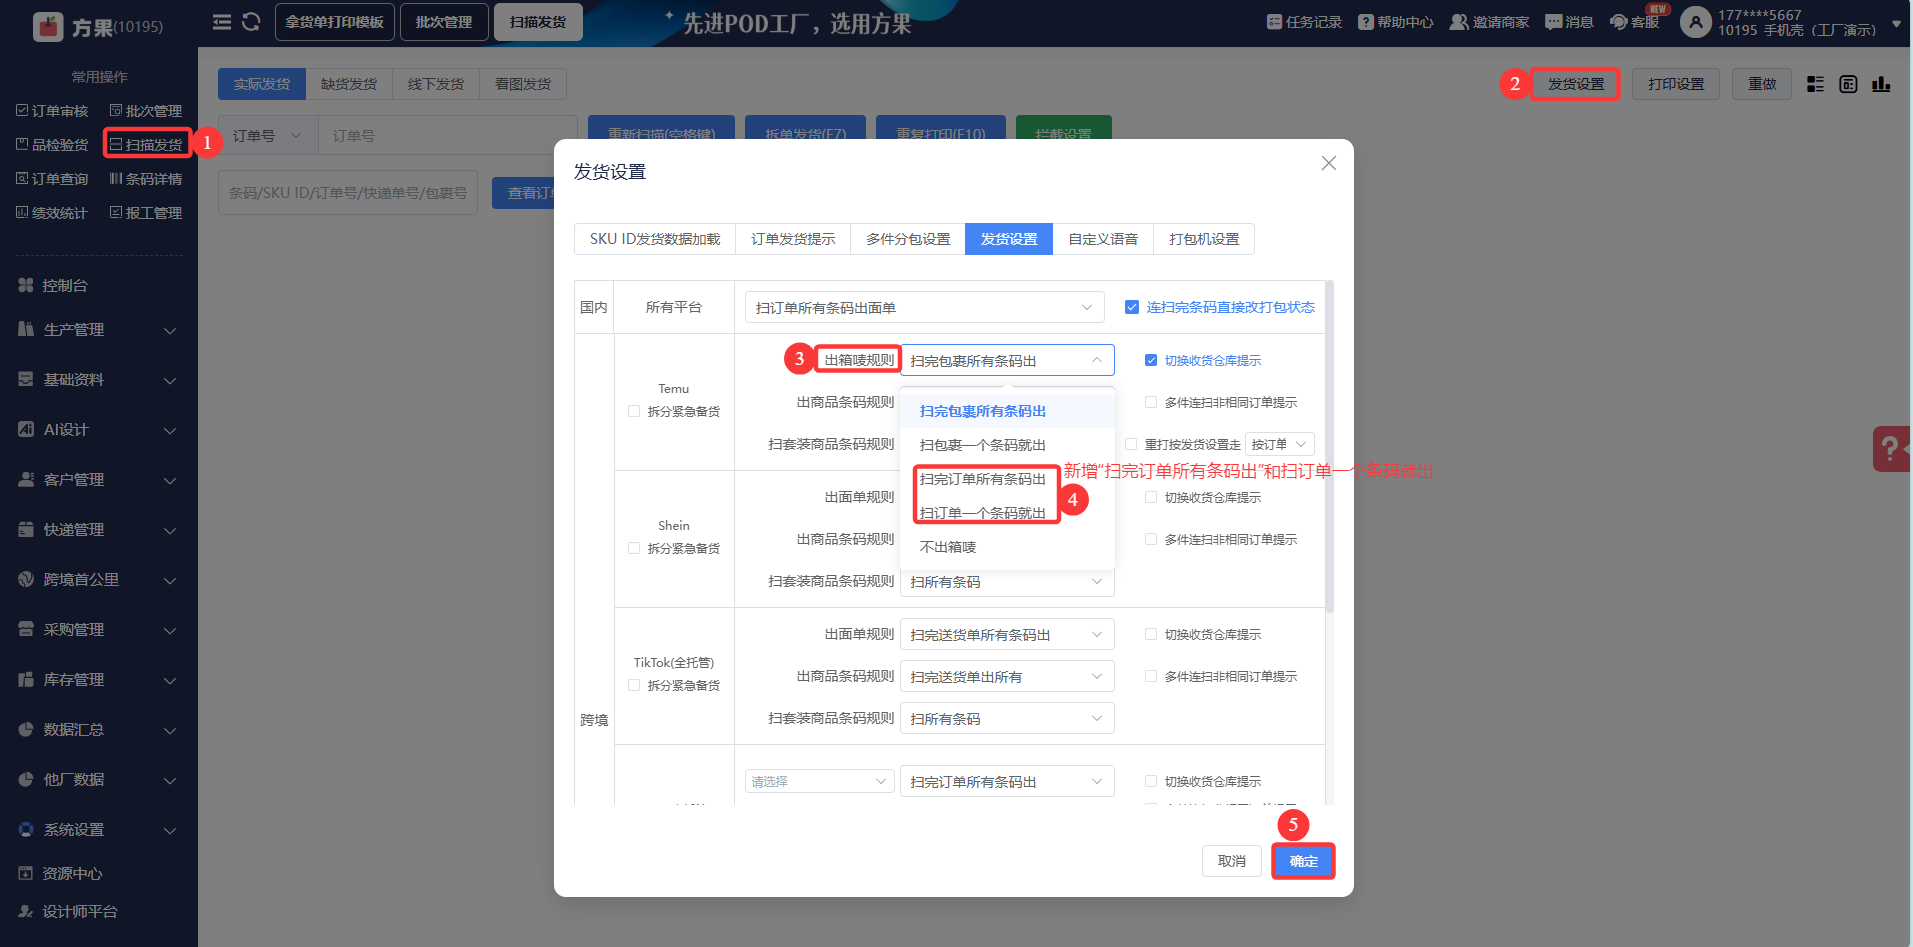1913x947 pixels.
Task: Expand 生产管理 in sidebar
Action: (x=99, y=330)
